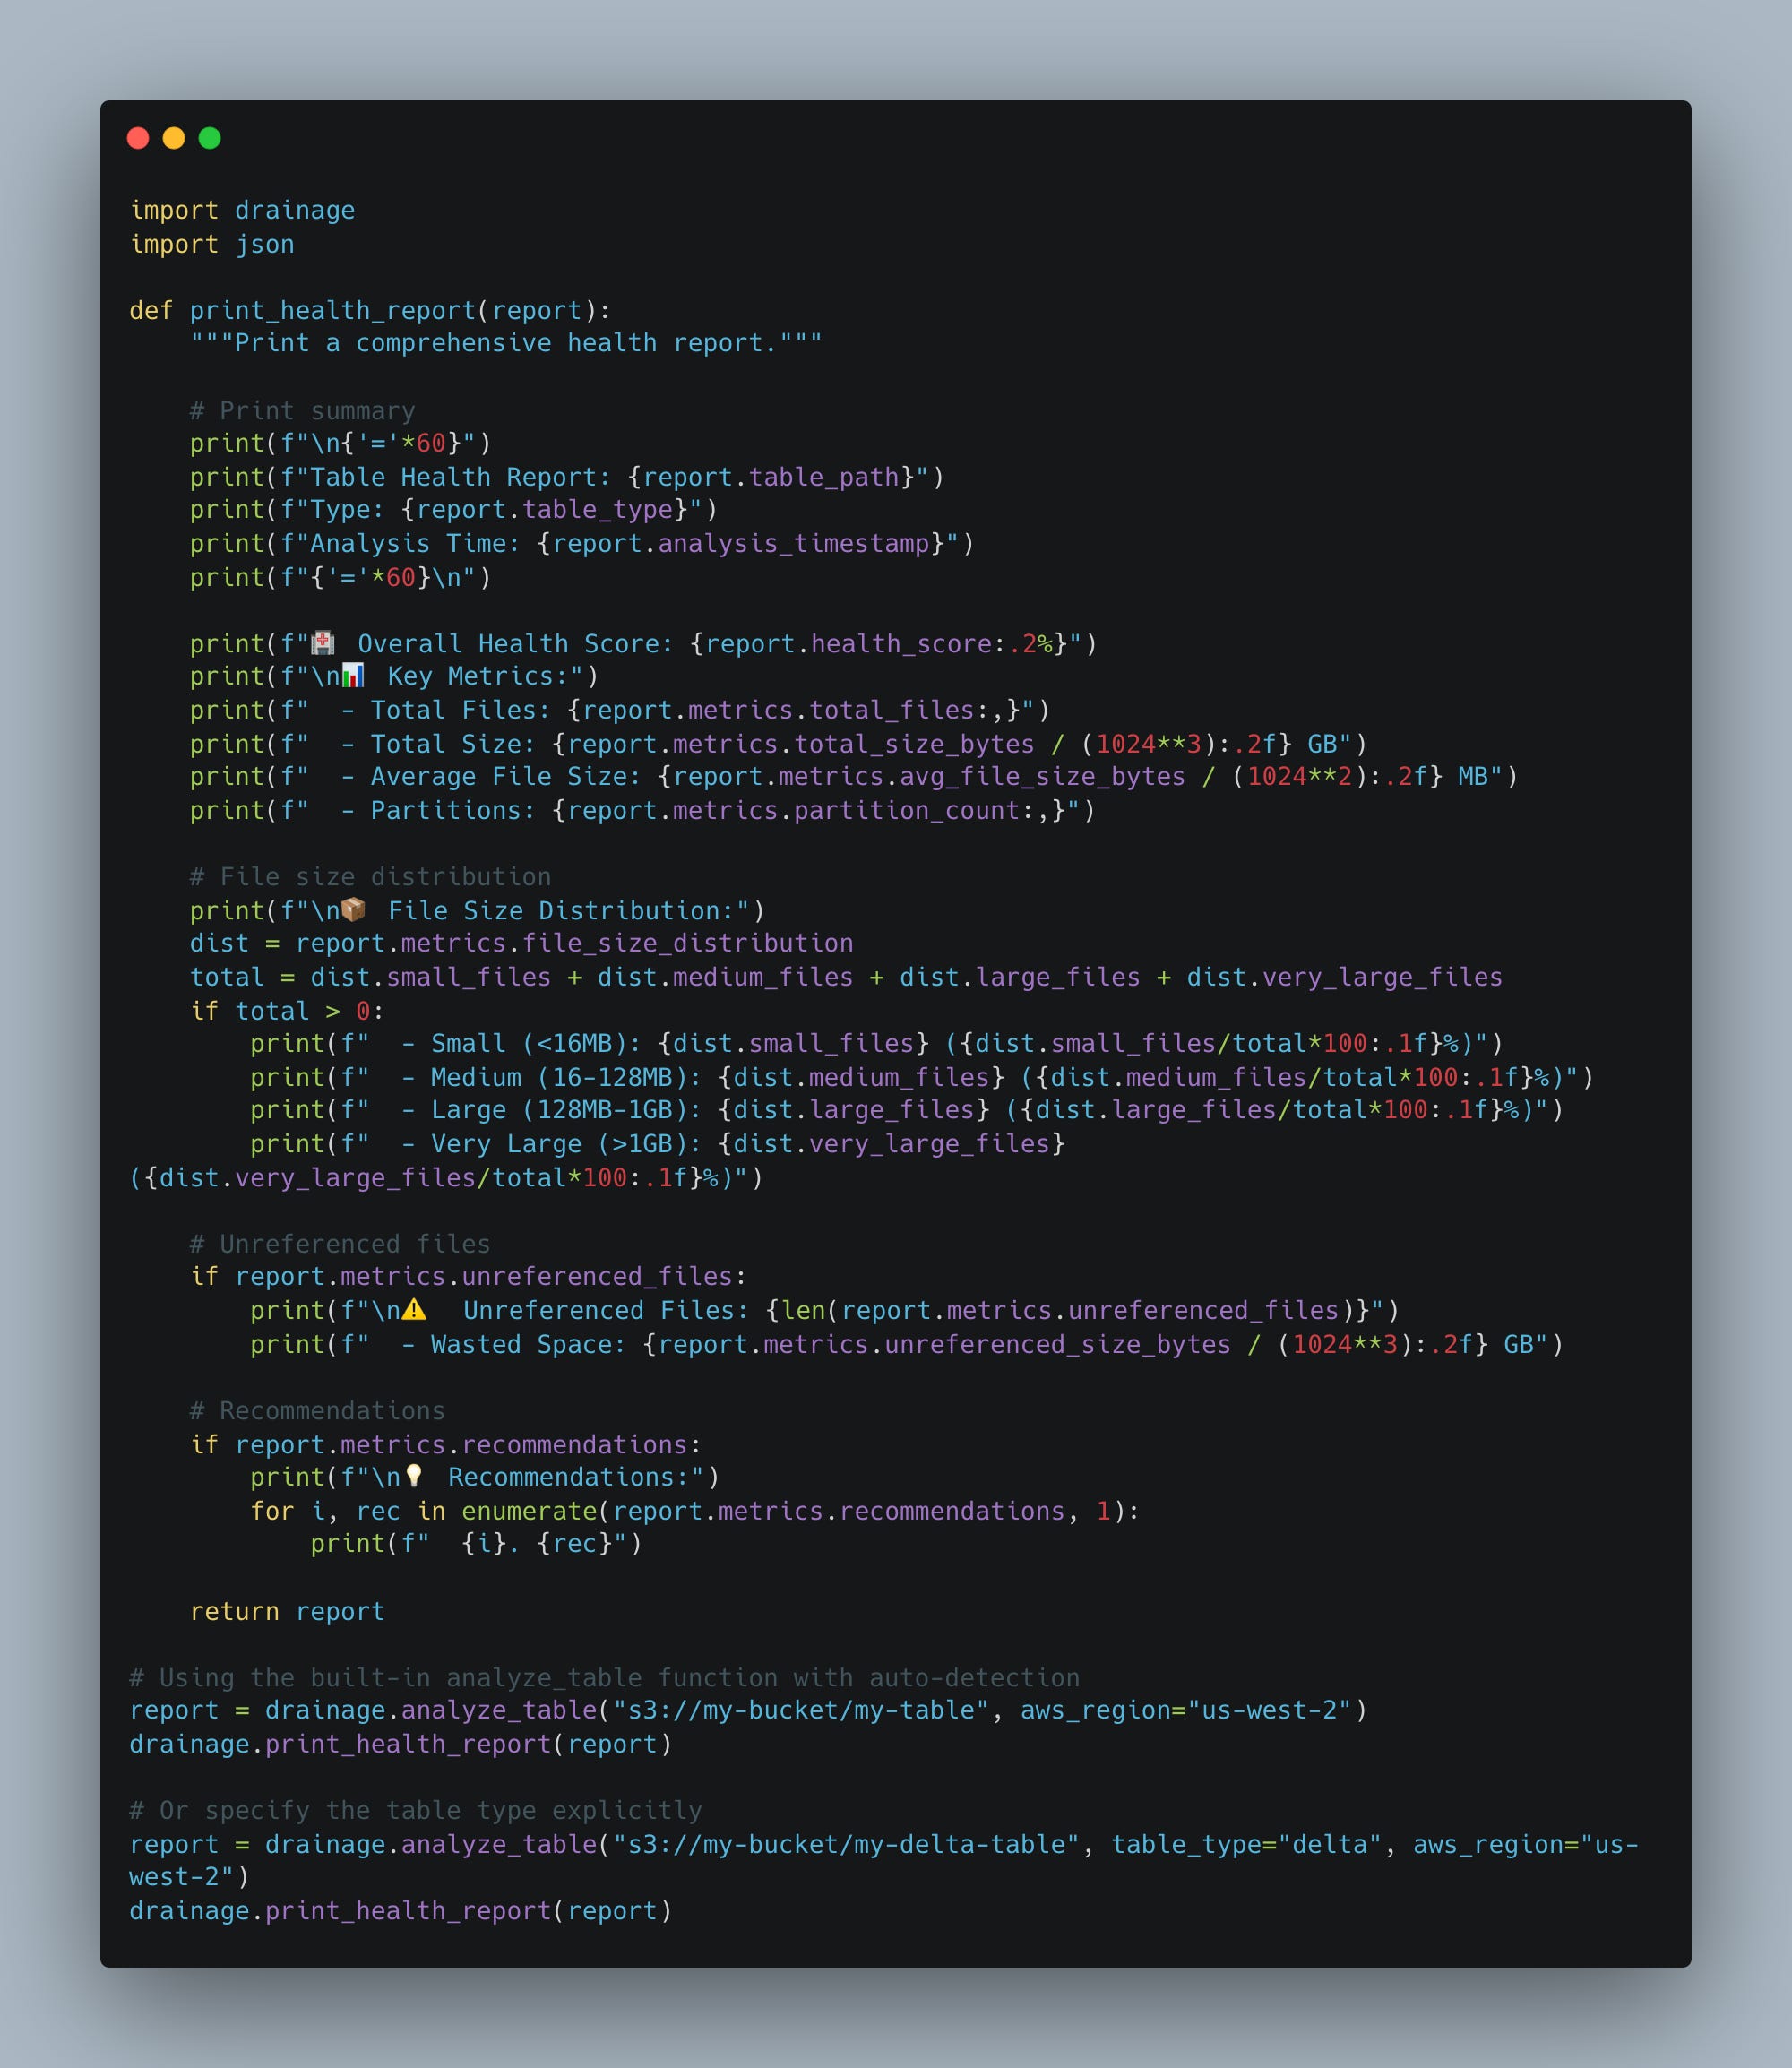The height and width of the screenshot is (2068, 1792).
Task: Click the last drainage.print_health_report(report) line
Action: click(400, 1910)
